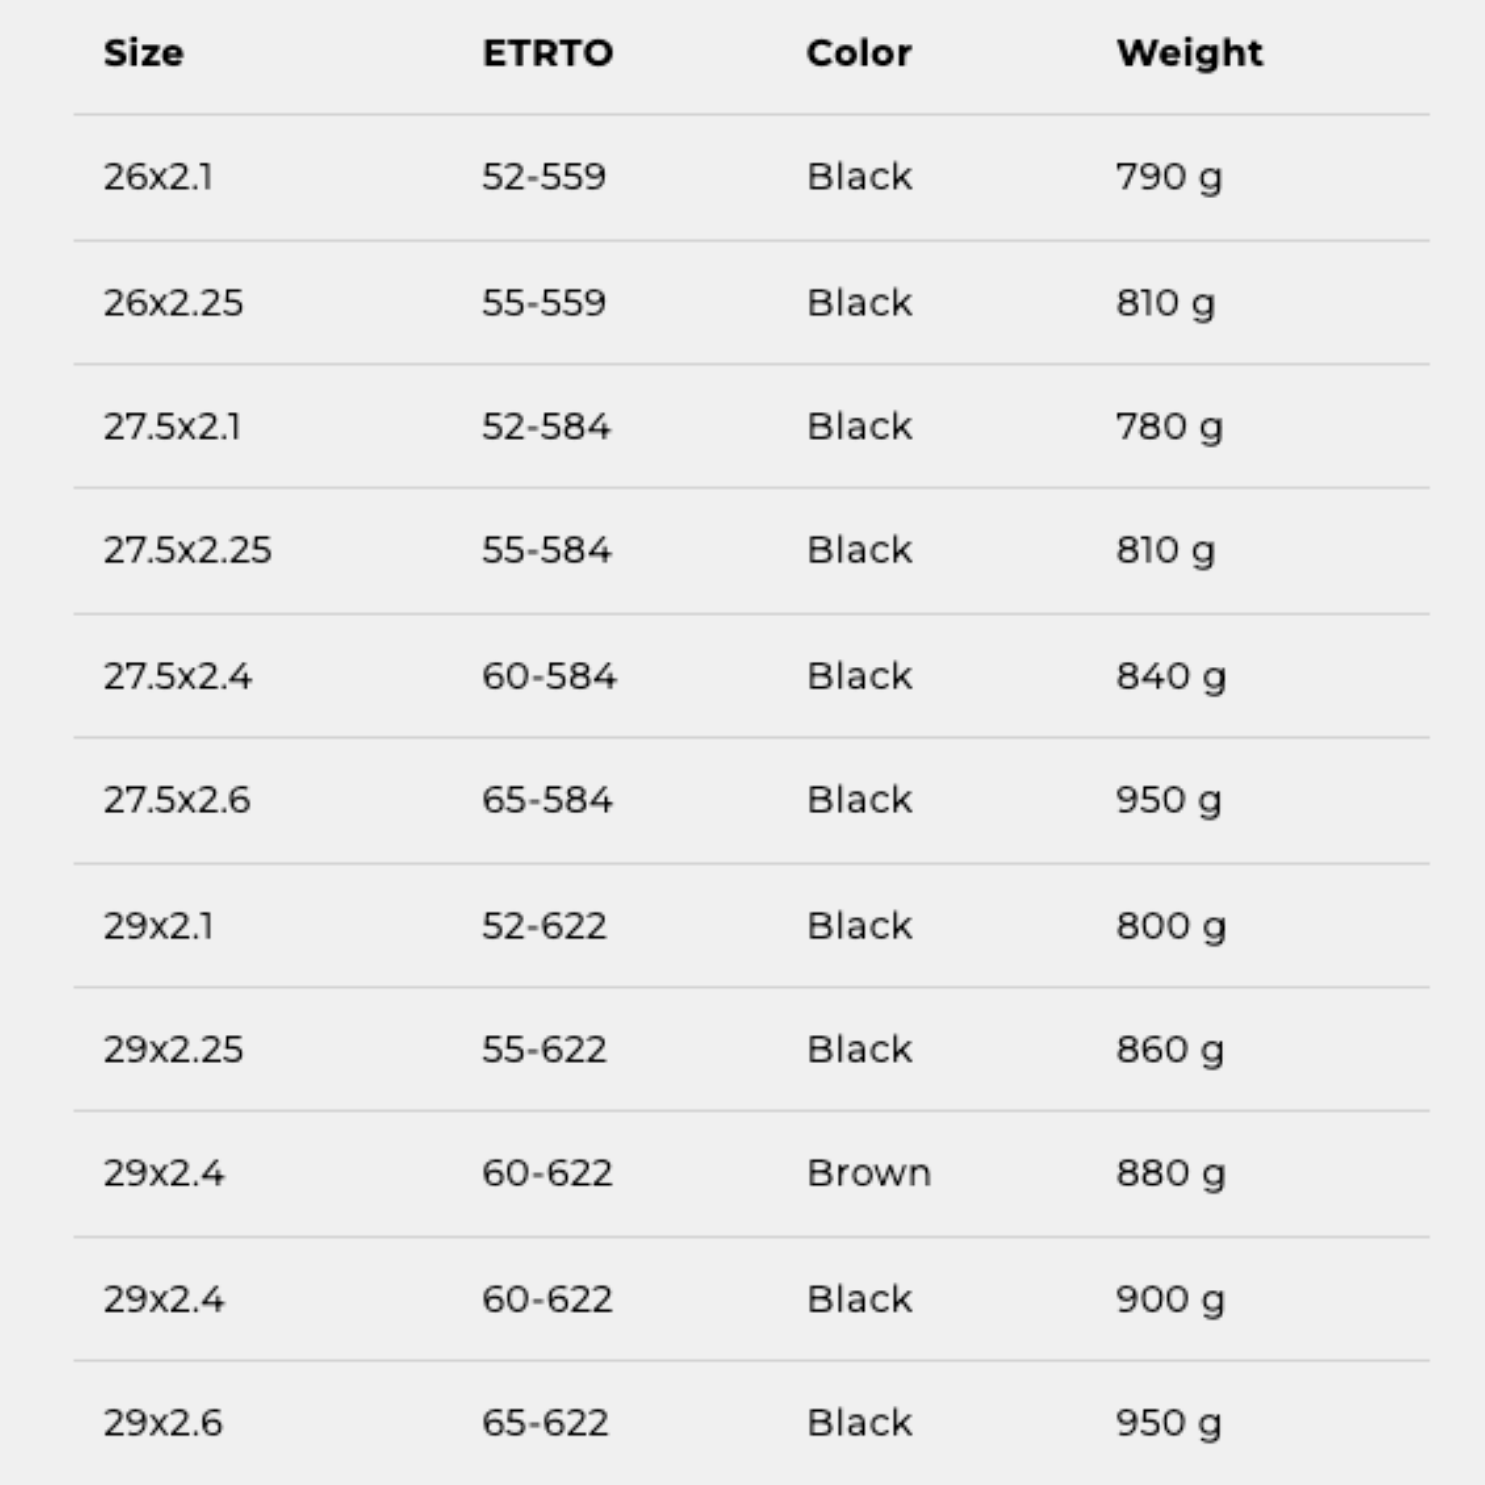This screenshot has width=1485, height=1485.
Task: Select the 29x2.6 size cell
Action: coord(163,1423)
